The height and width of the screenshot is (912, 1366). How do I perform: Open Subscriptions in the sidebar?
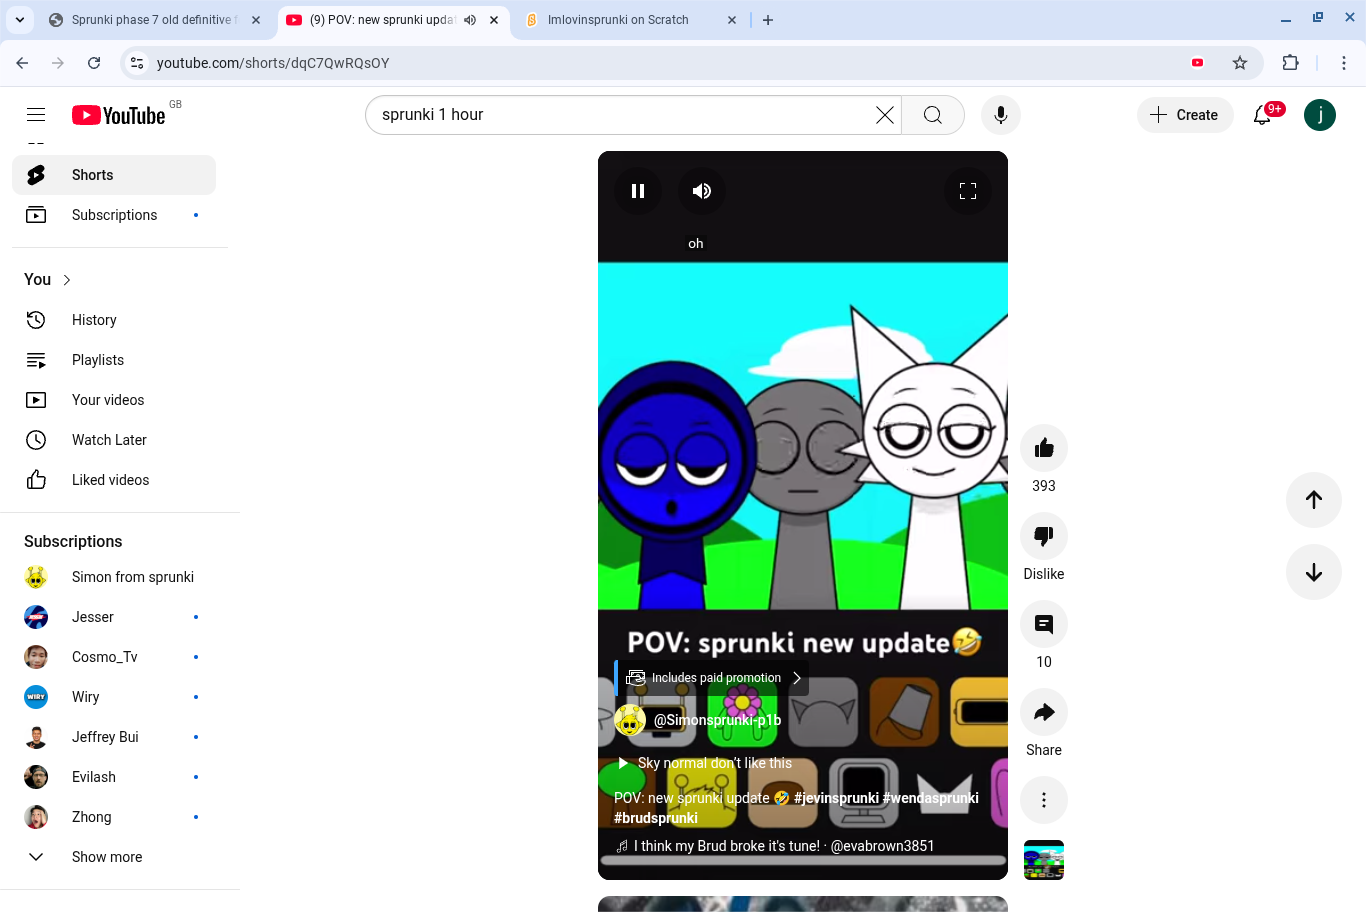click(x=114, y=215)
